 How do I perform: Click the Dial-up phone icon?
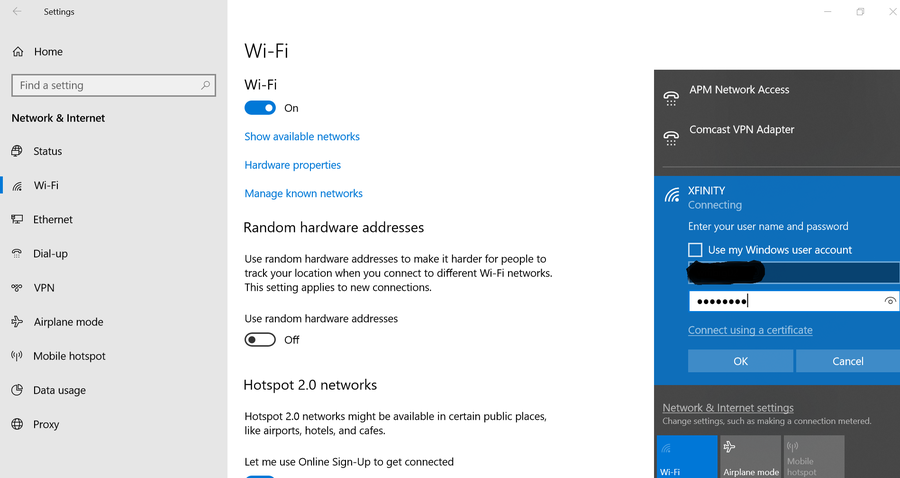click(17, 254)
